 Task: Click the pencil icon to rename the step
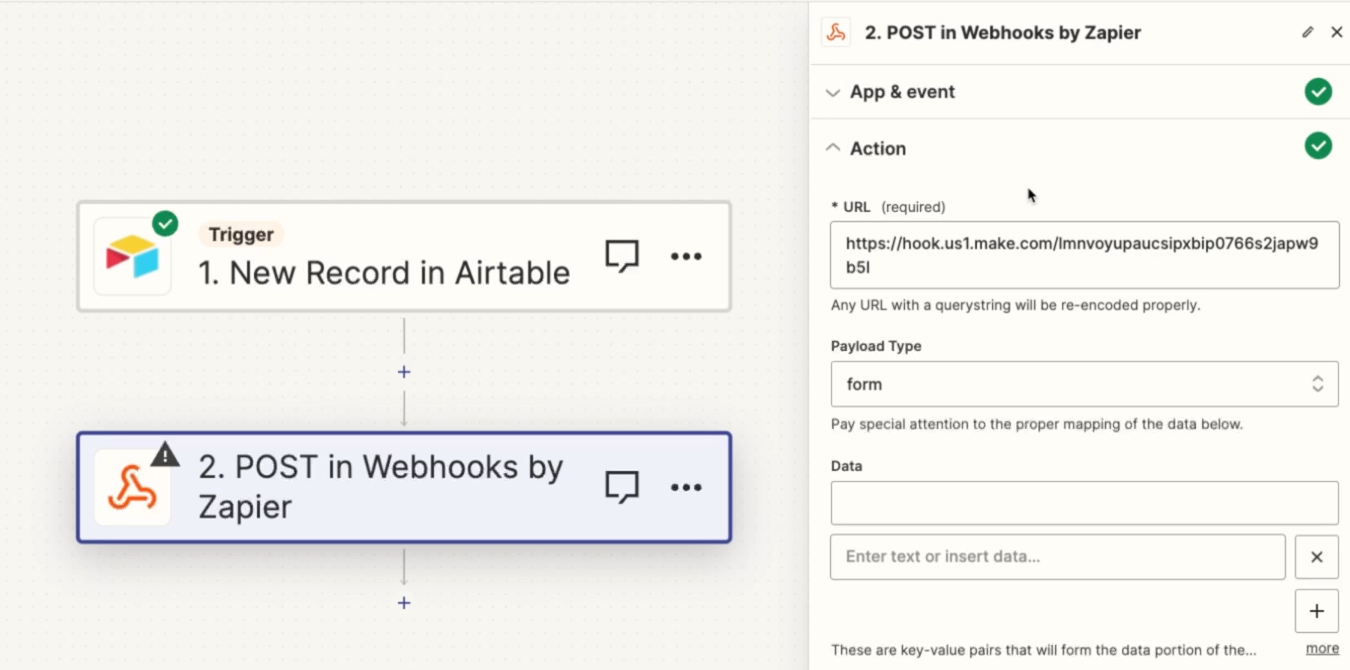point(1307,32)
